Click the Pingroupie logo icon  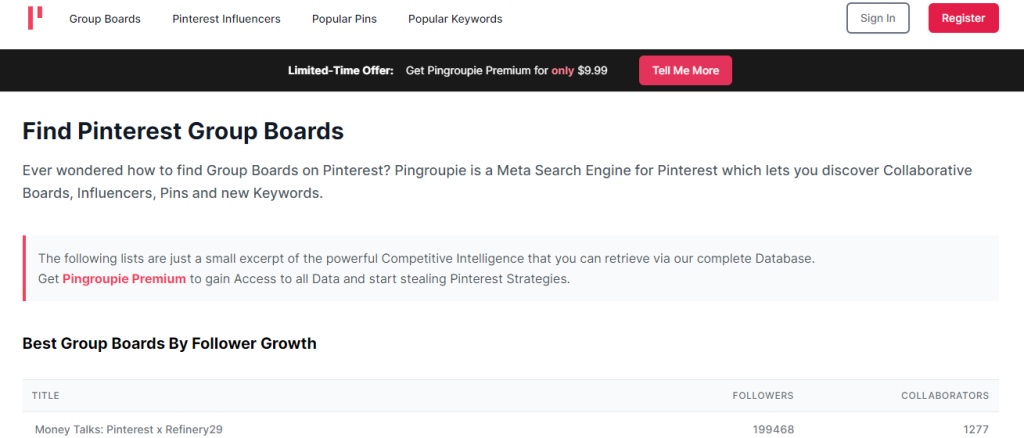click(x=35, y=18)
